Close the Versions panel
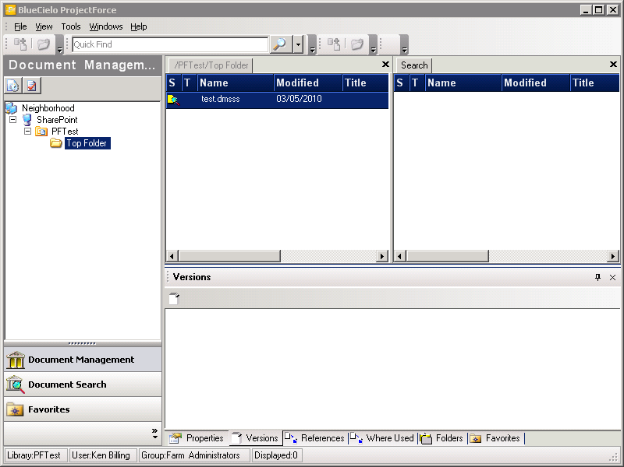624x467 pixels. pyautogui.click(x=613, y=277)
